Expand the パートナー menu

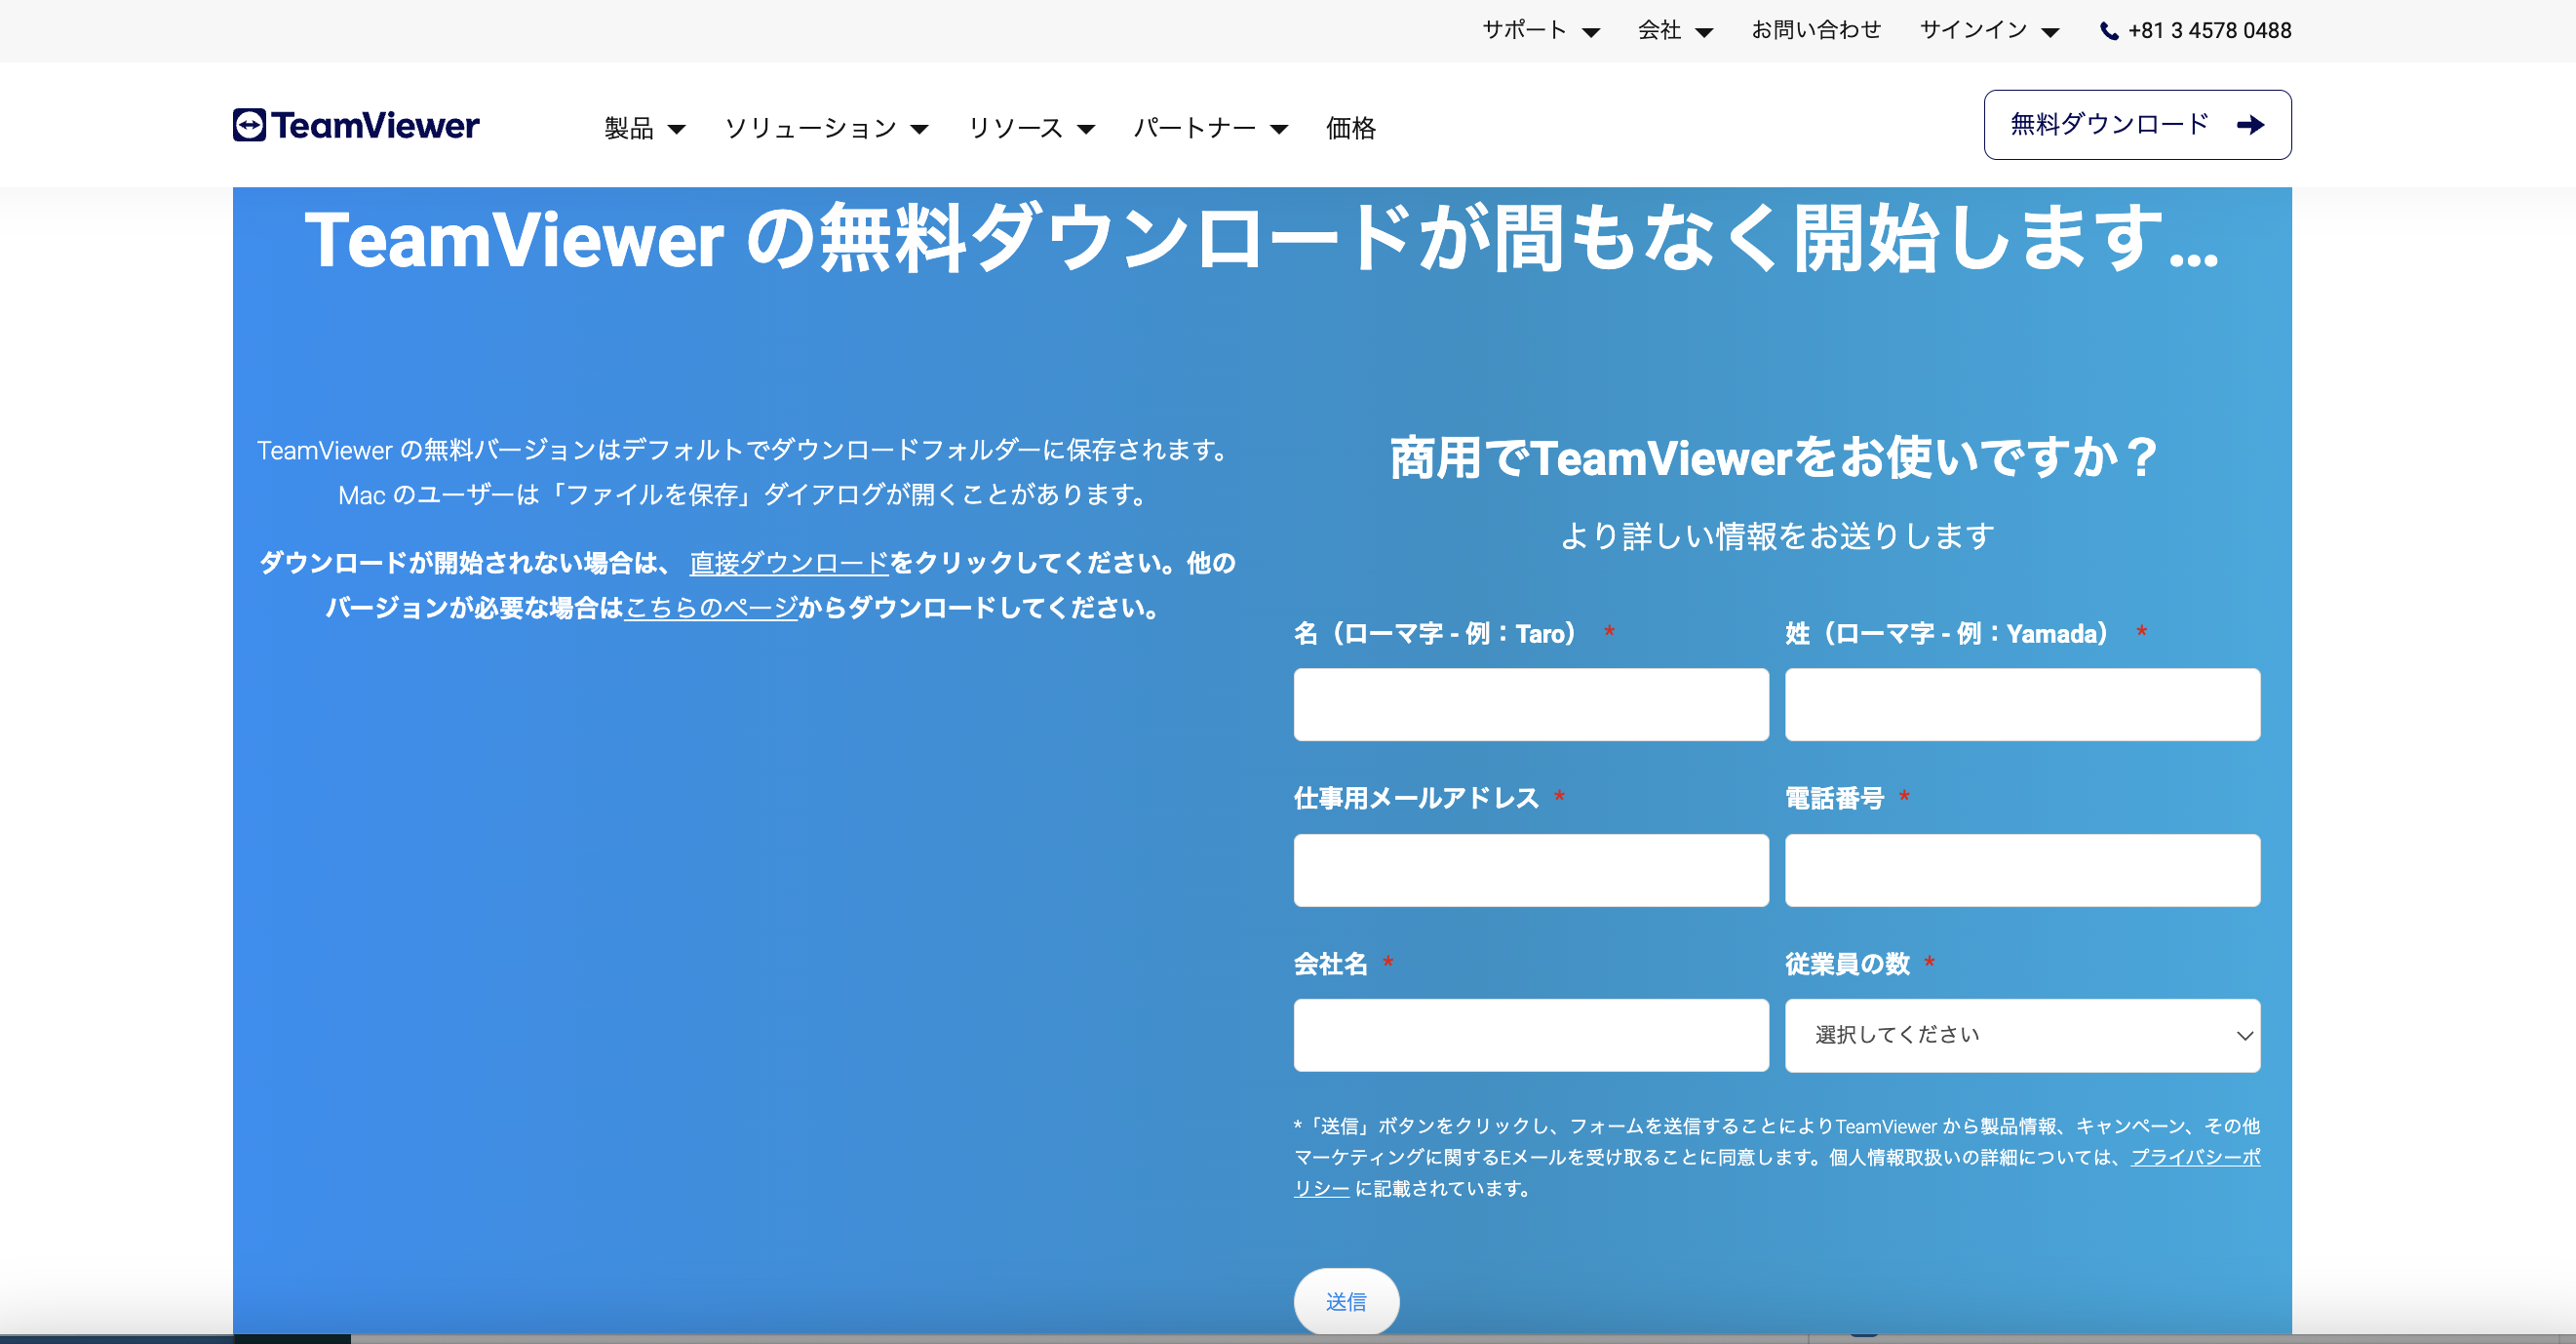coord(1210,128)
